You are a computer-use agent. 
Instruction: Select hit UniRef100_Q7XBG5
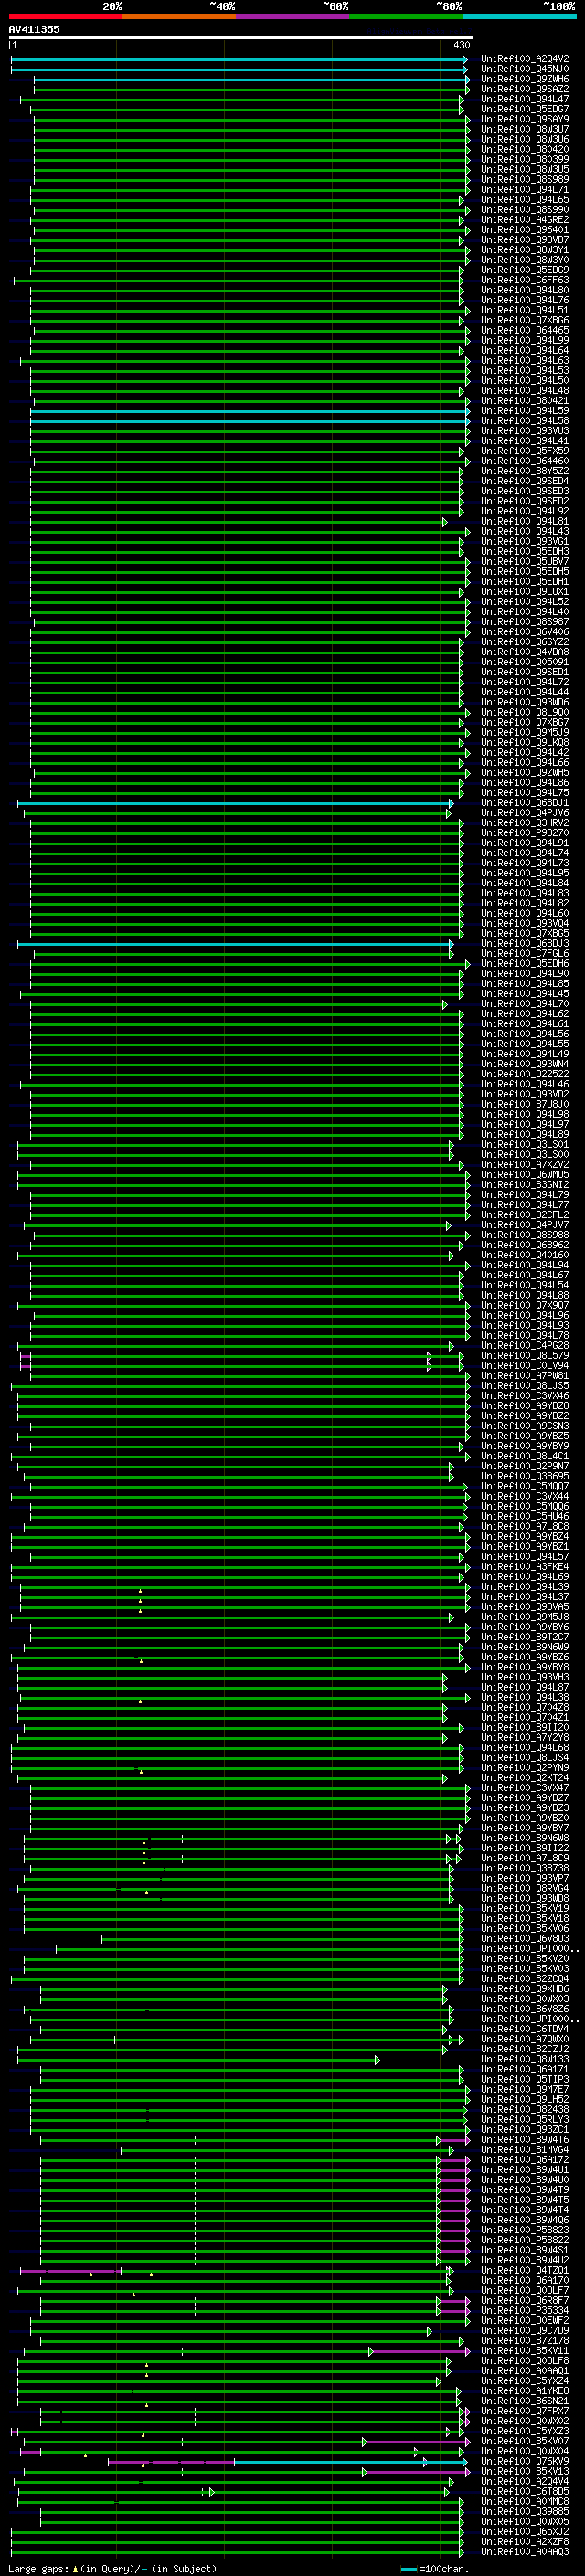525,934
